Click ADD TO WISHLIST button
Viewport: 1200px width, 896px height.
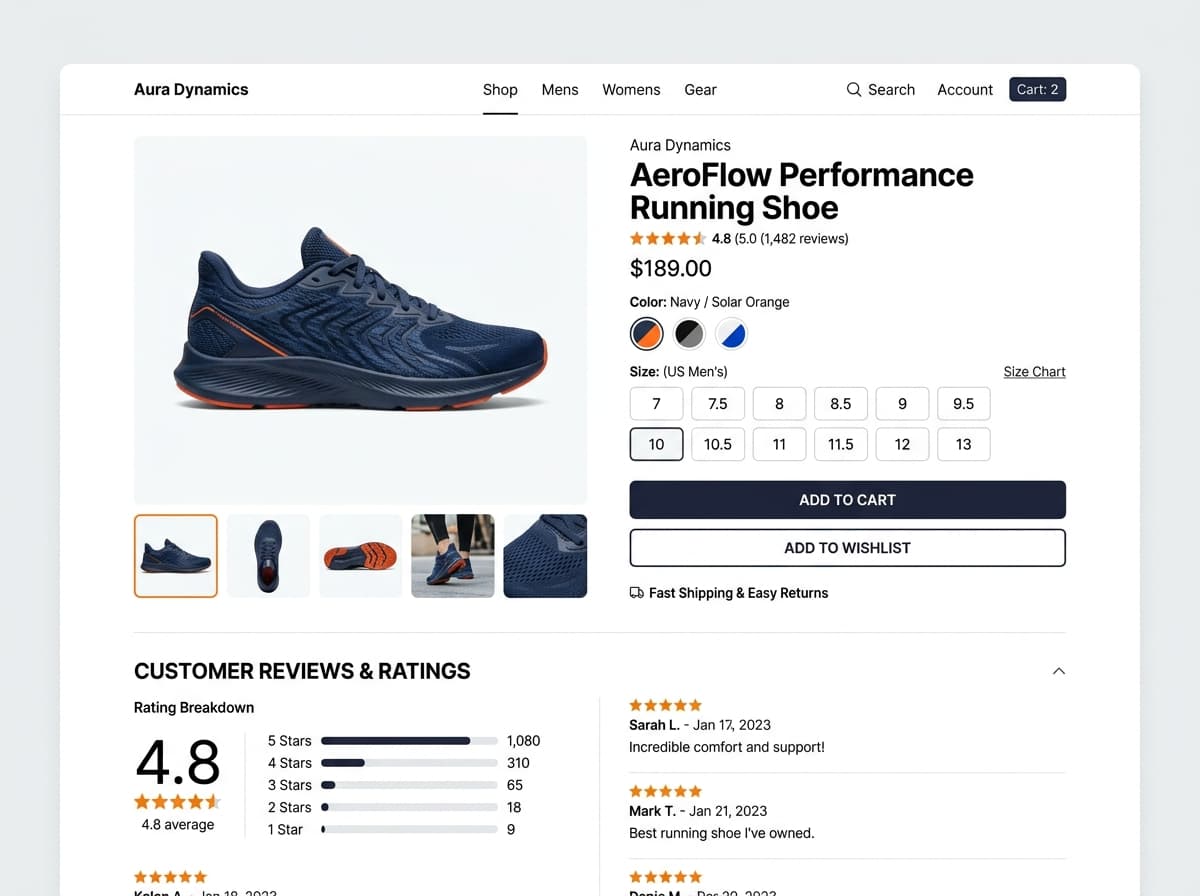pos(847,548)
